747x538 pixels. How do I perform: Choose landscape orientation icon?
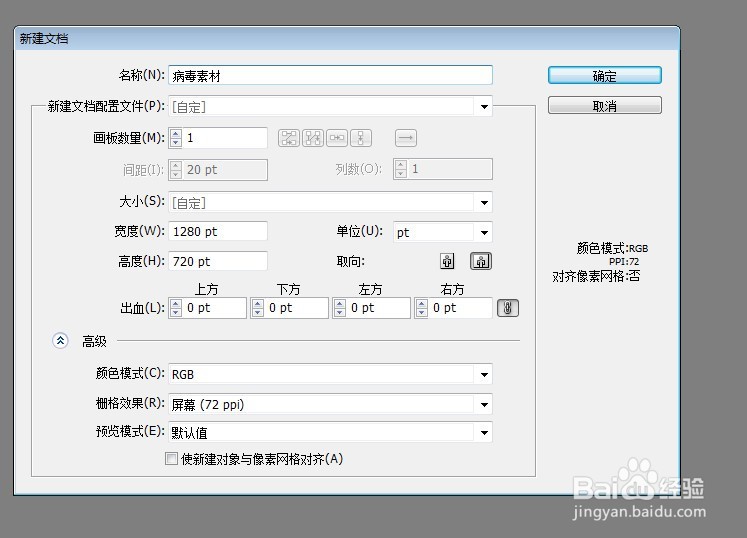coord(481,261)
